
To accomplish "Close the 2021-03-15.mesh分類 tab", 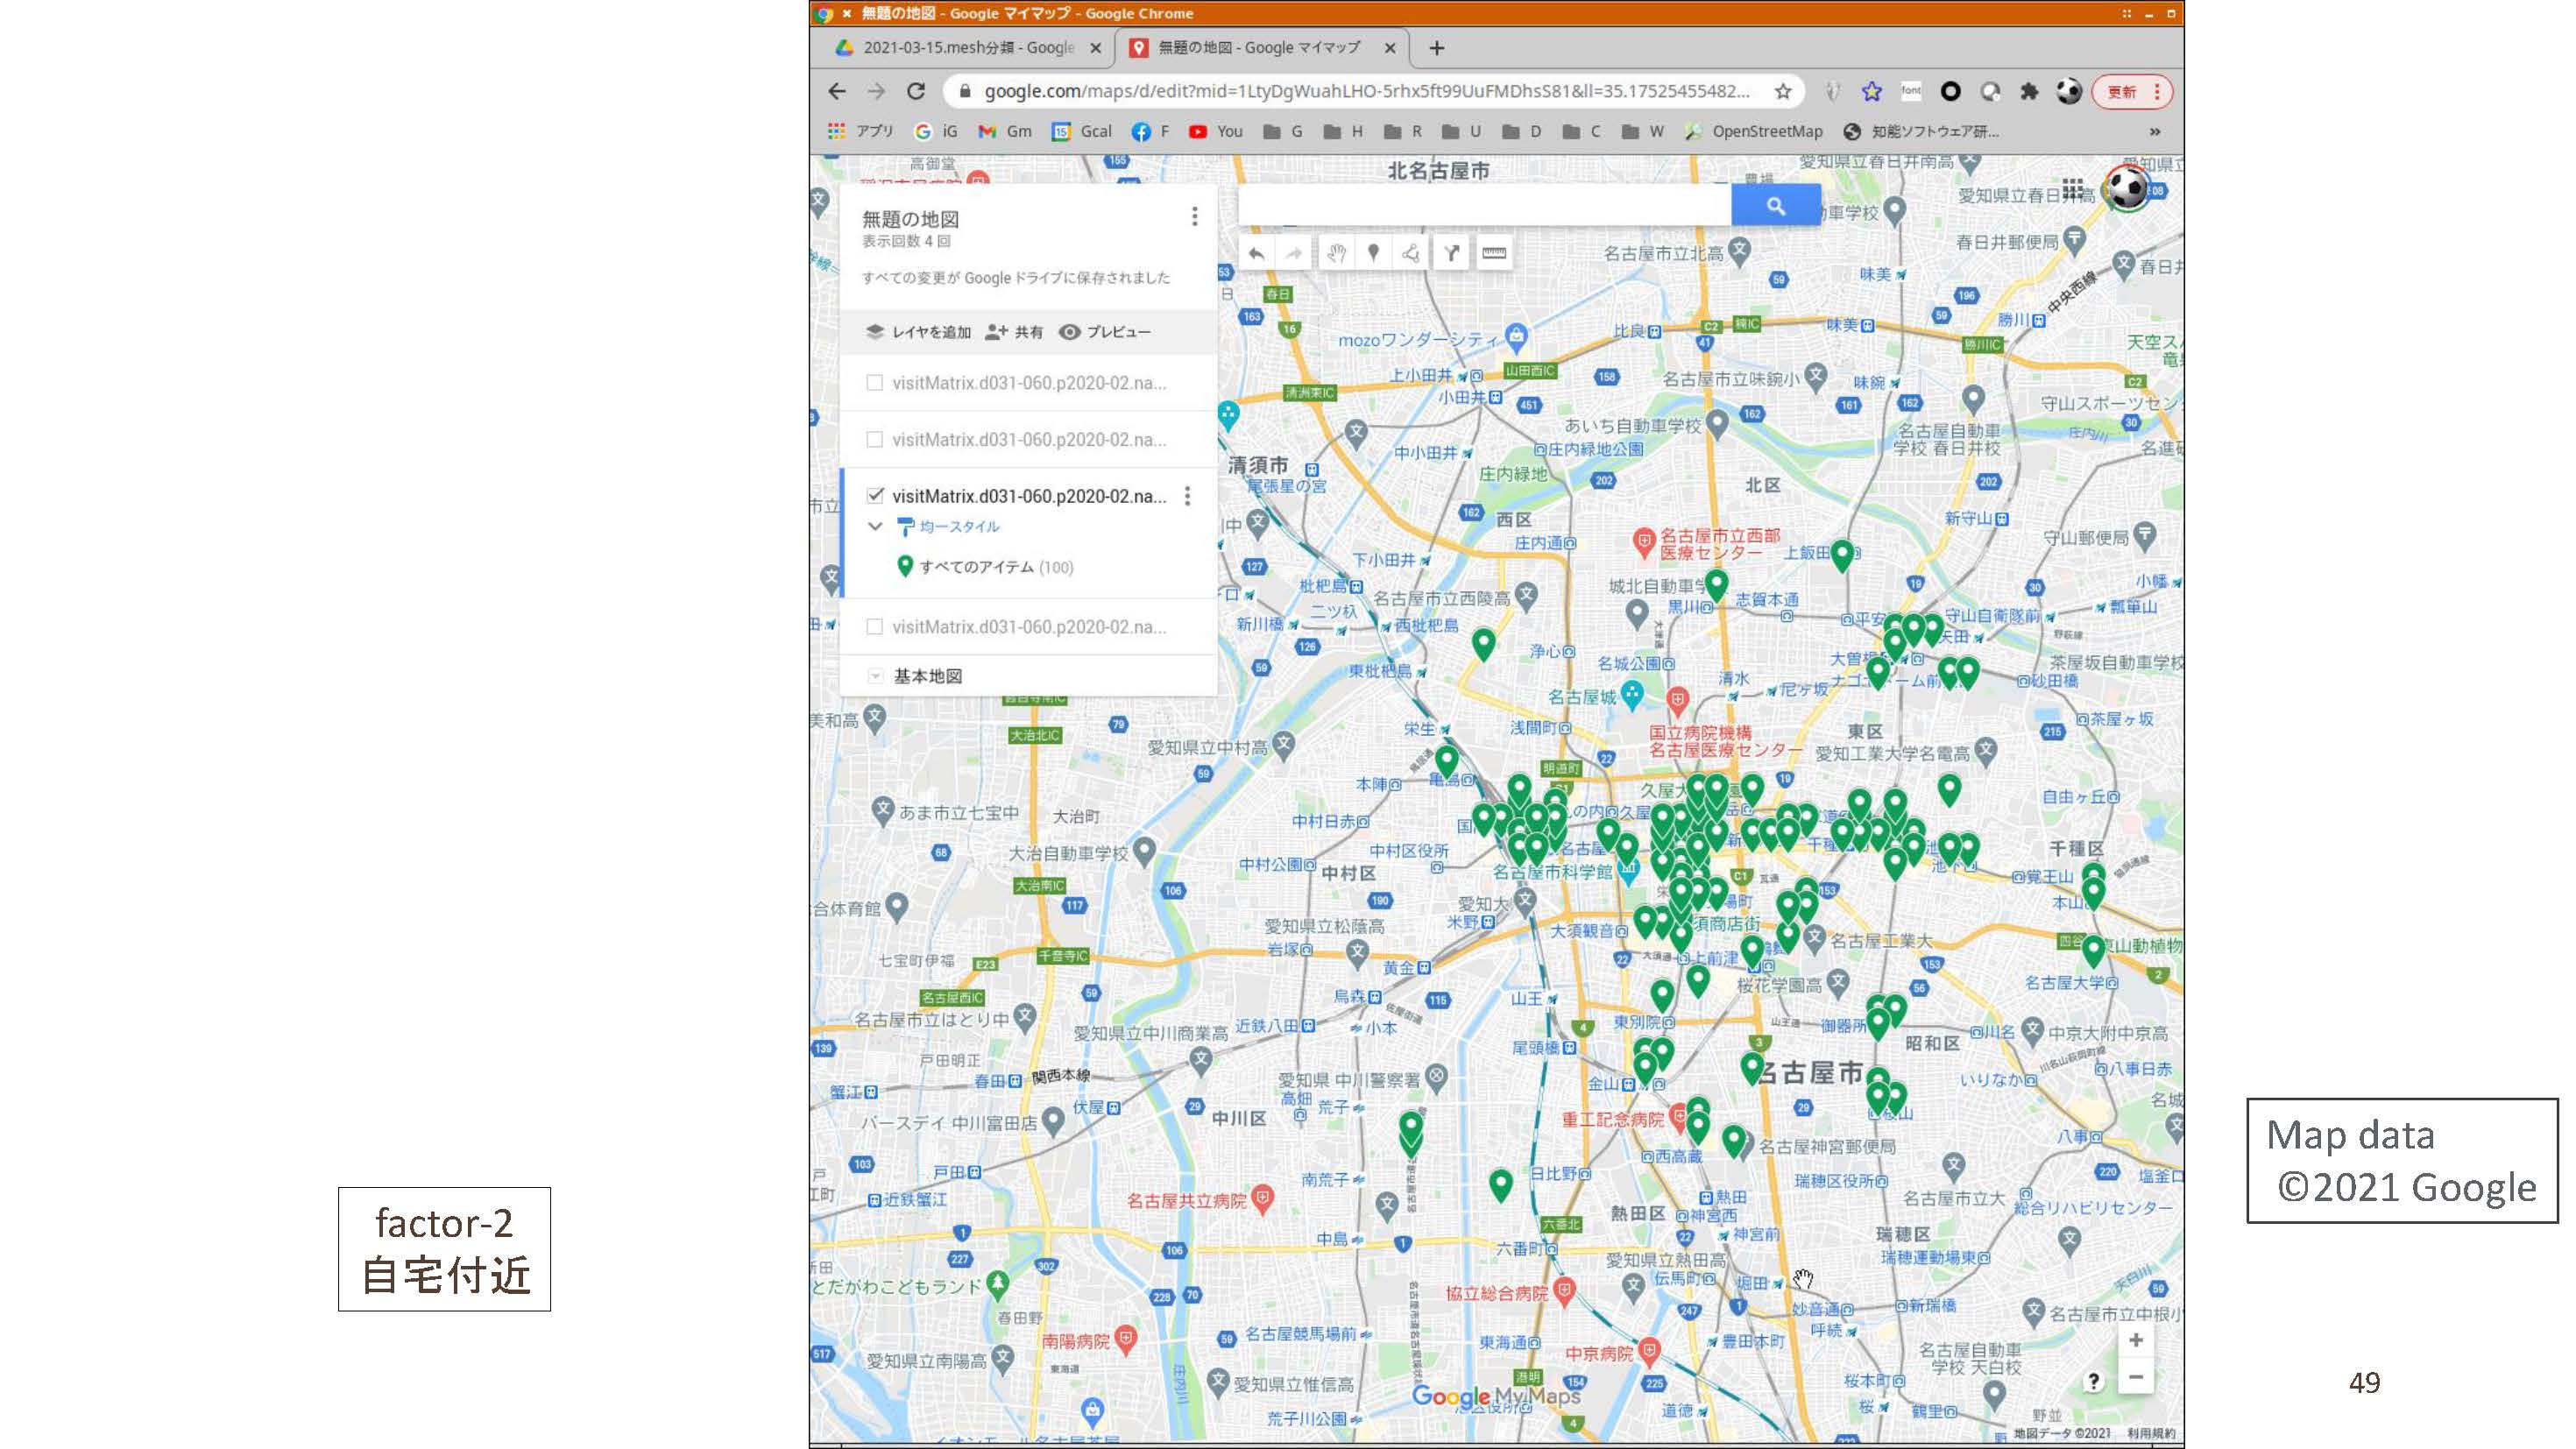I will click(x=1095, y=48).
